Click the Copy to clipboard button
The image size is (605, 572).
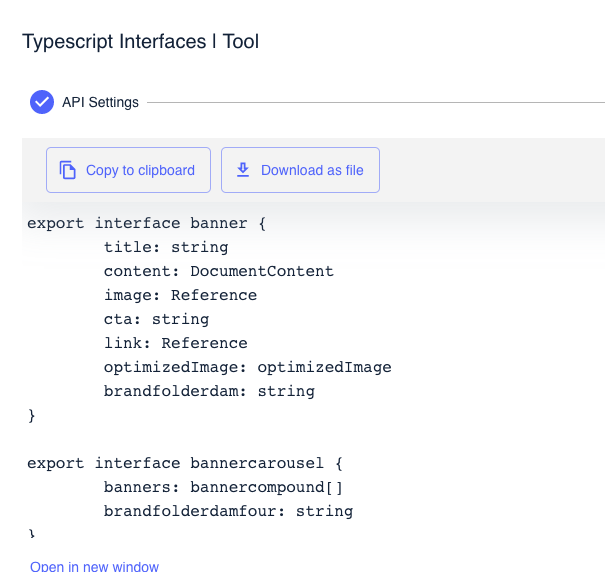(x=128, y=170)
